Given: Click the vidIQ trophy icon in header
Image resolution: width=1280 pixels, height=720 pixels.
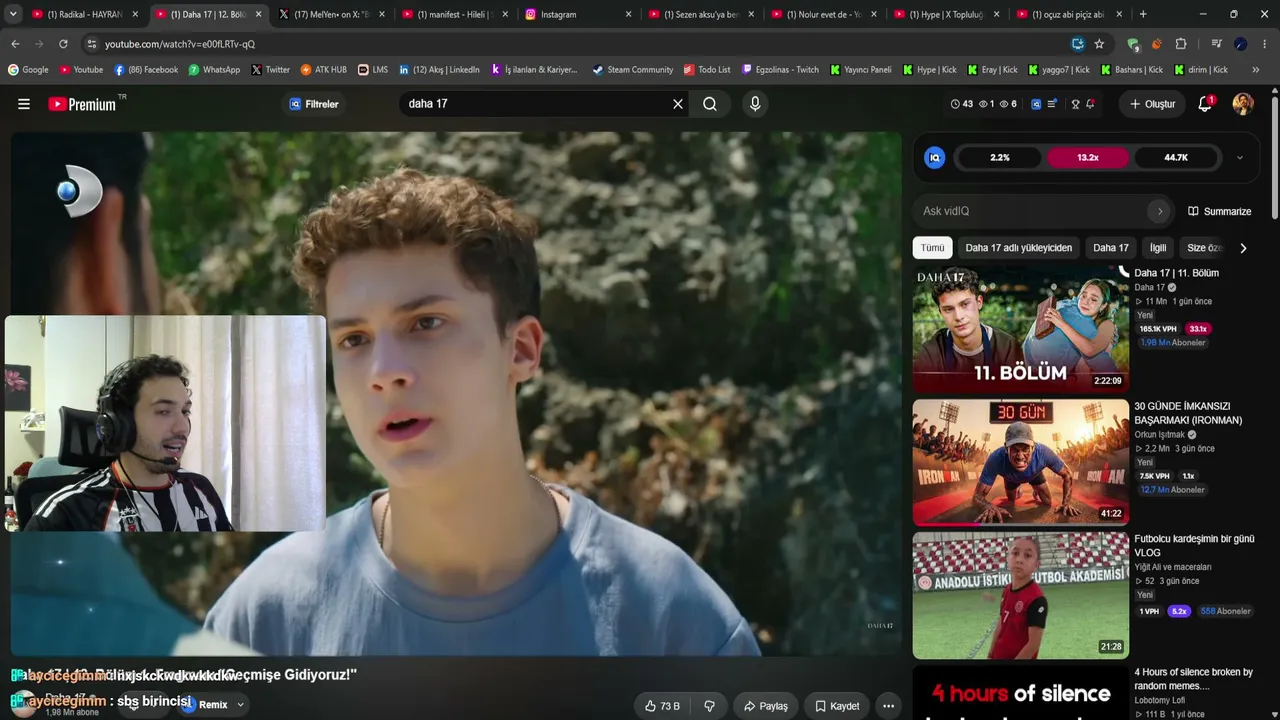Looking at the screenshot, I should 1076,104.
